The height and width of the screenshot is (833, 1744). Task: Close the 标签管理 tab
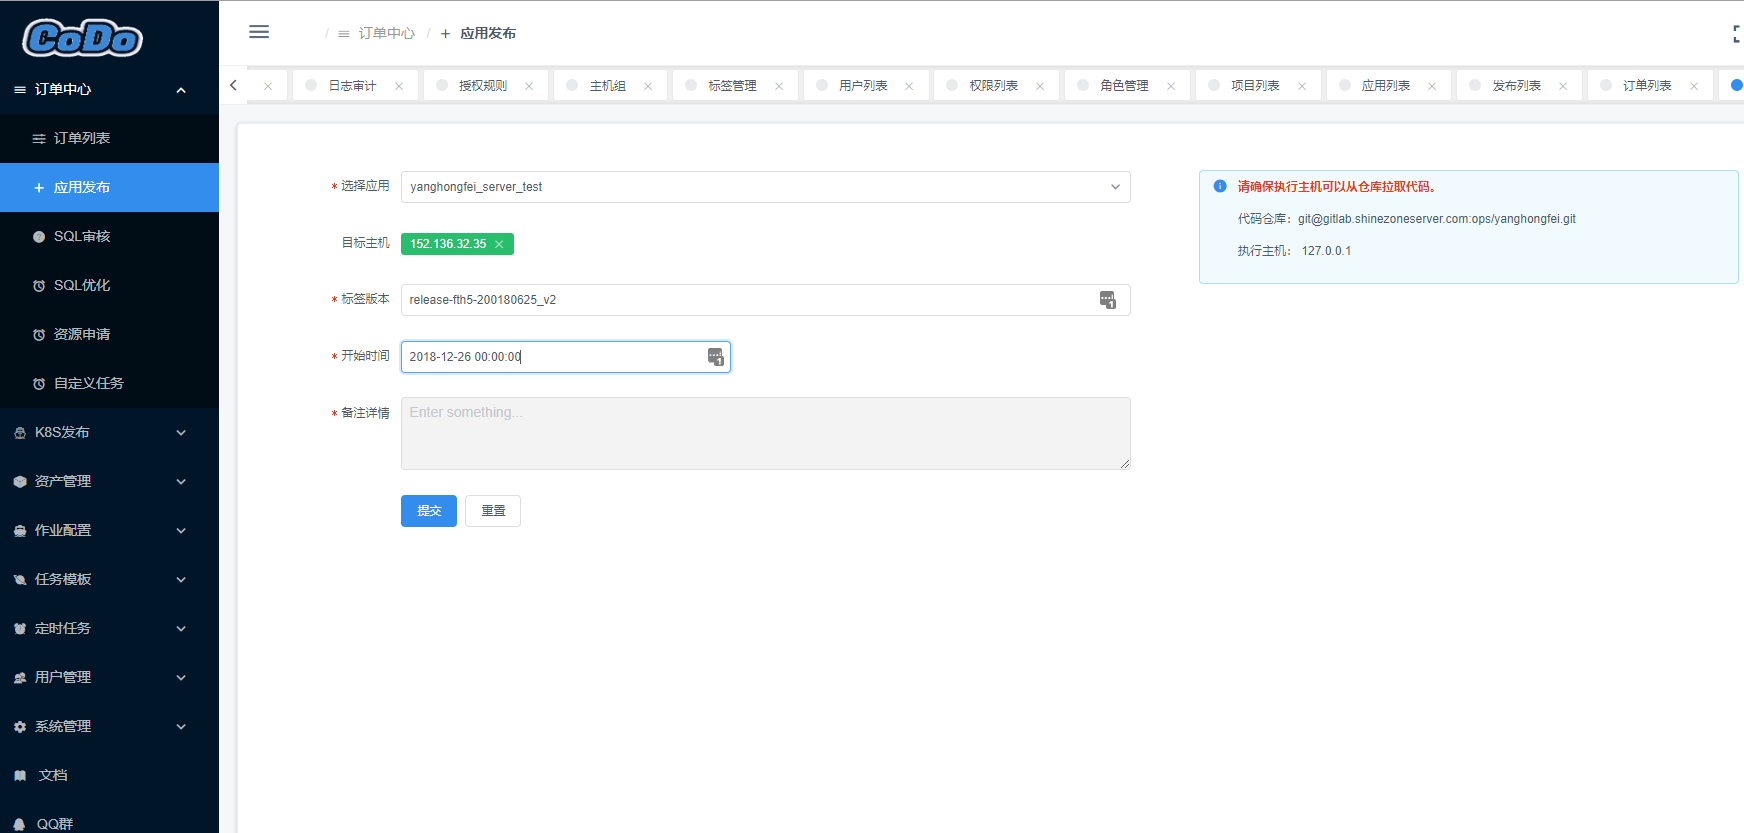click(x=779, y=86)
